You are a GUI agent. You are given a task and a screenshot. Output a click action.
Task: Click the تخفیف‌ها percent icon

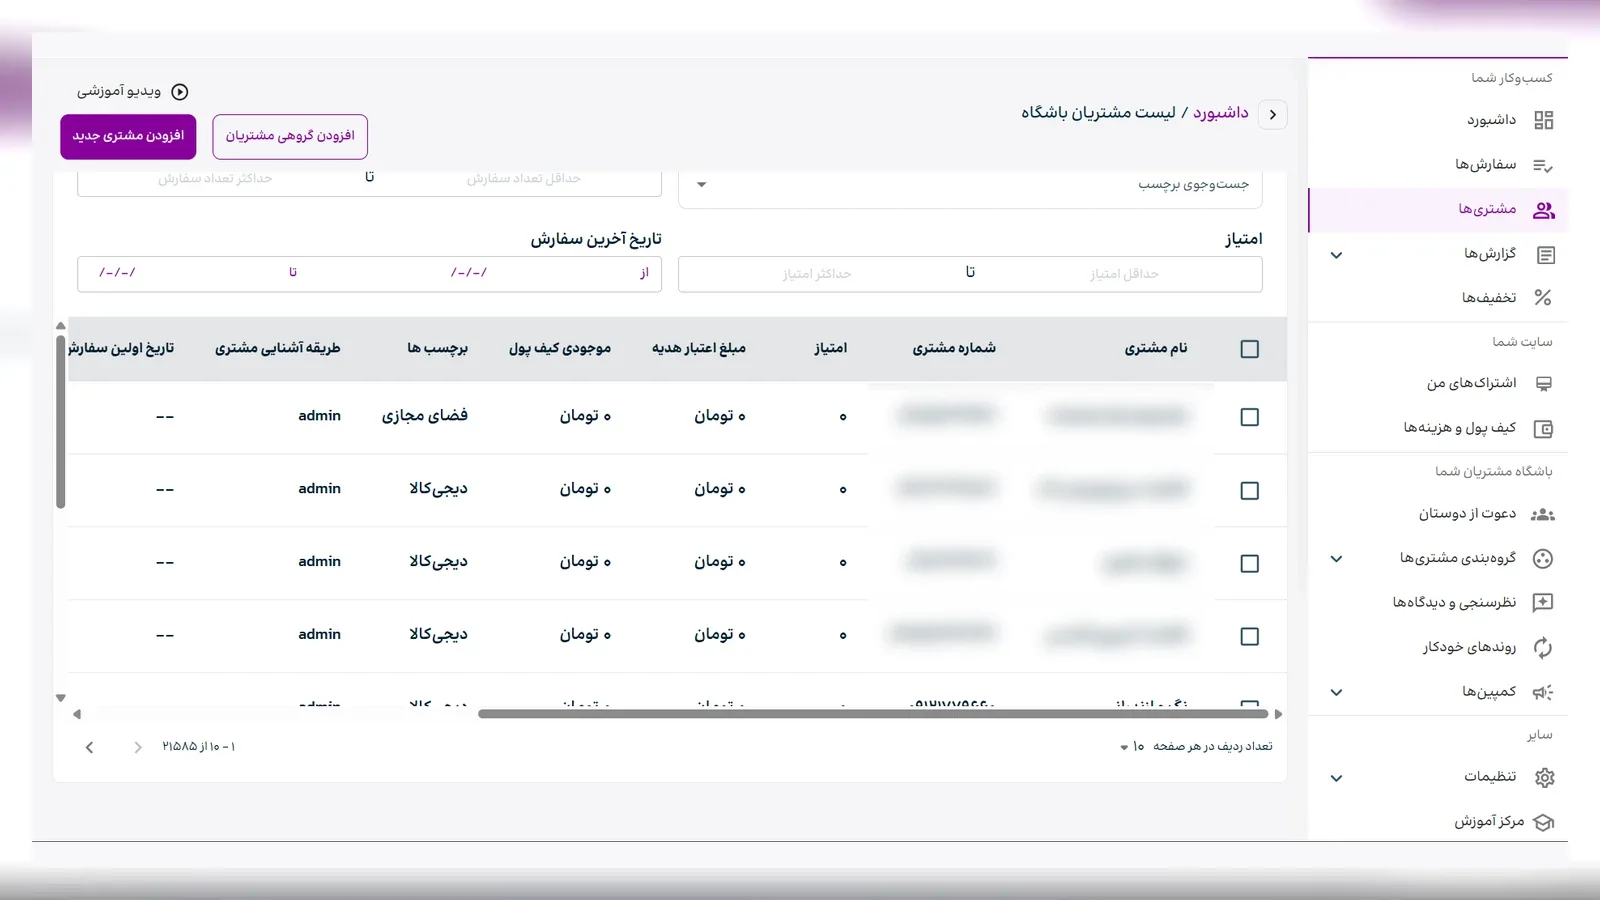point(1544,298)
